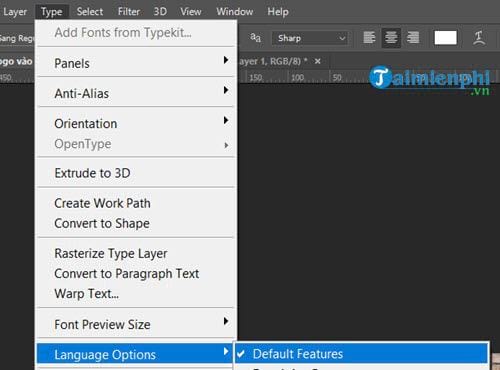
Task: Click the anti-aliasing 'aa' icon
Action: [255, 38]
